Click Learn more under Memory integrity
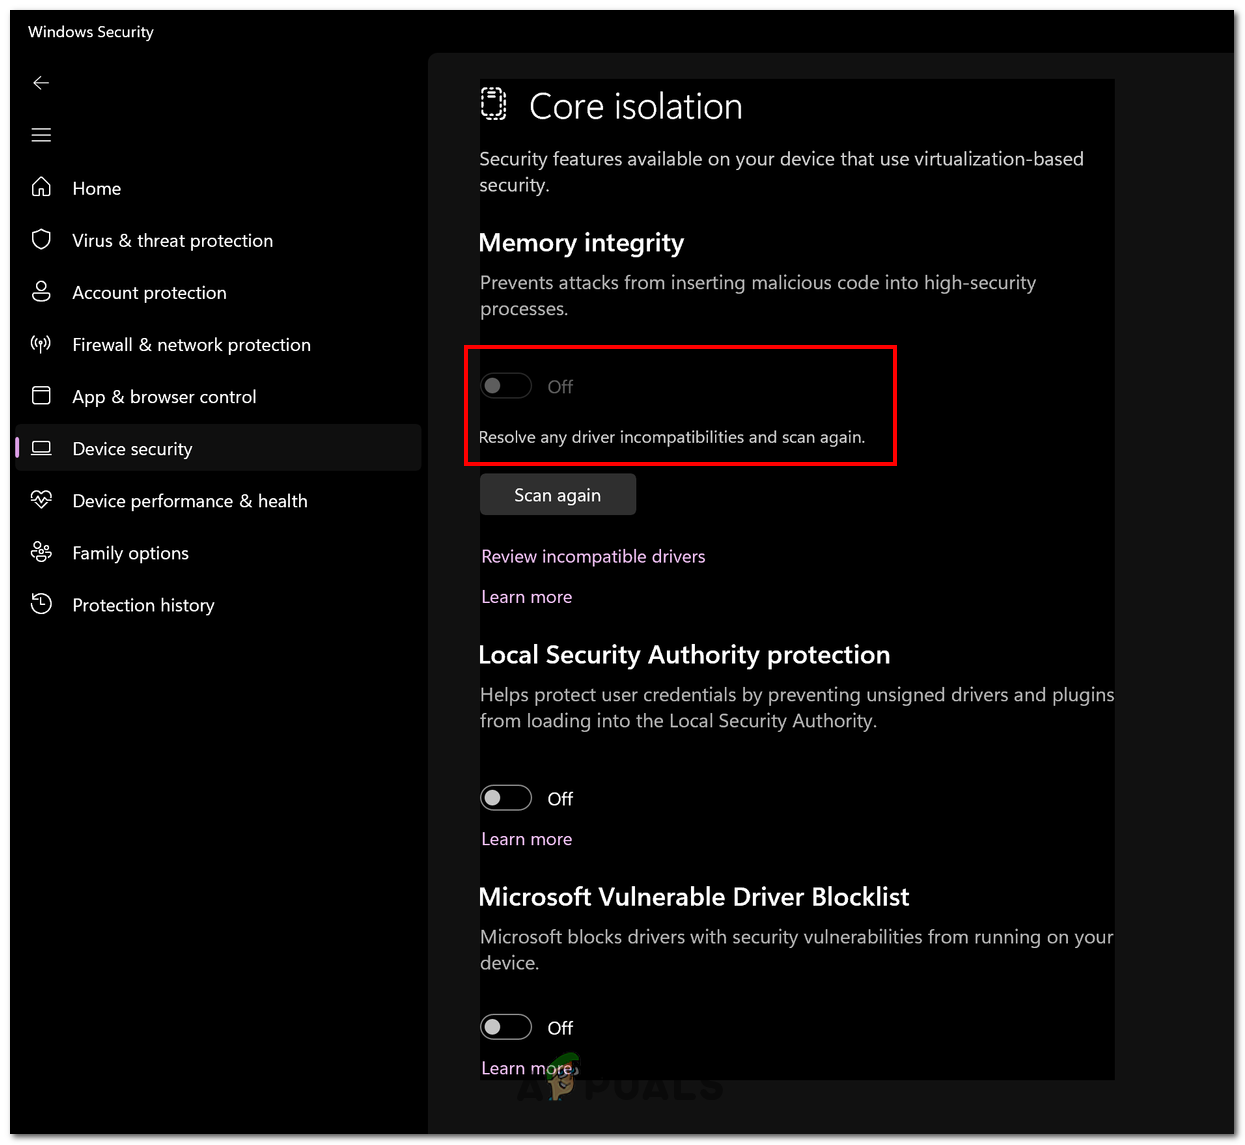 (x=526, y=597)
